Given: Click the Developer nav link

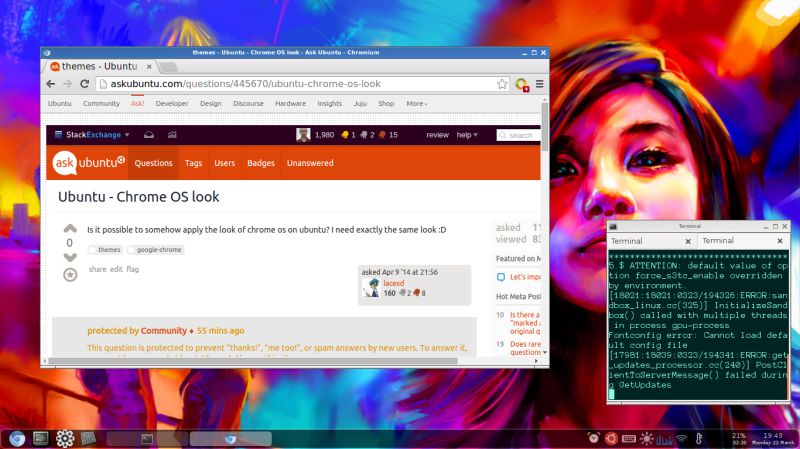Looking at the screenshot, I should [x=172, y=103].
